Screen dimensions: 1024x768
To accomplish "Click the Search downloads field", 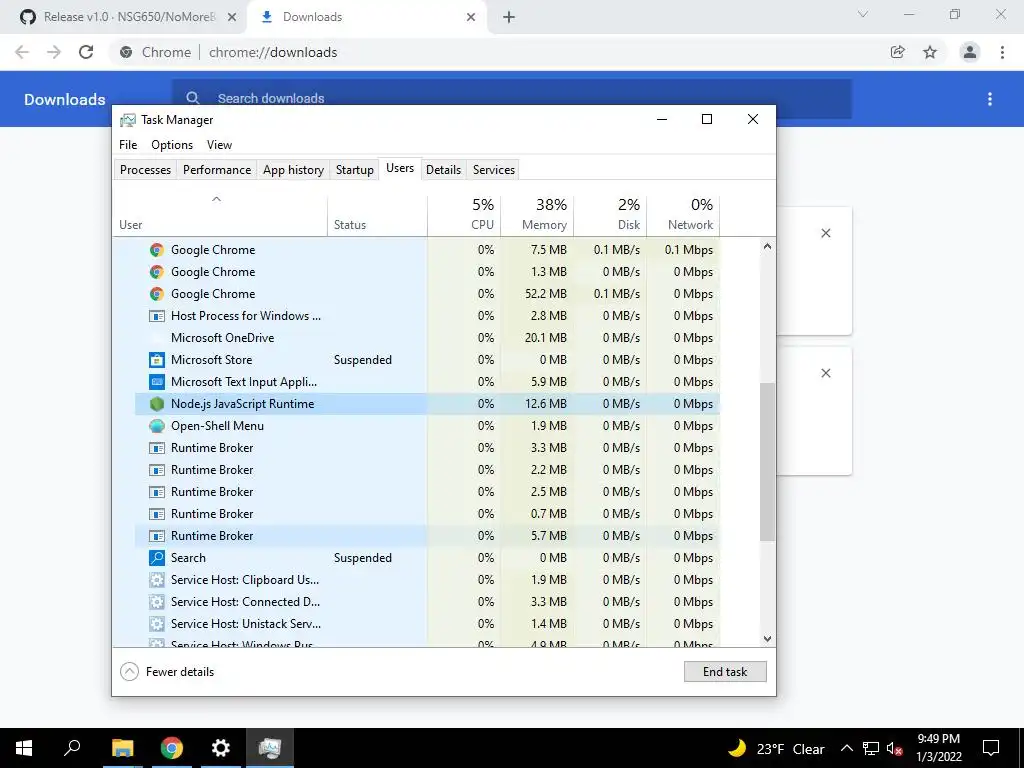I will click(x=512, y=99).
